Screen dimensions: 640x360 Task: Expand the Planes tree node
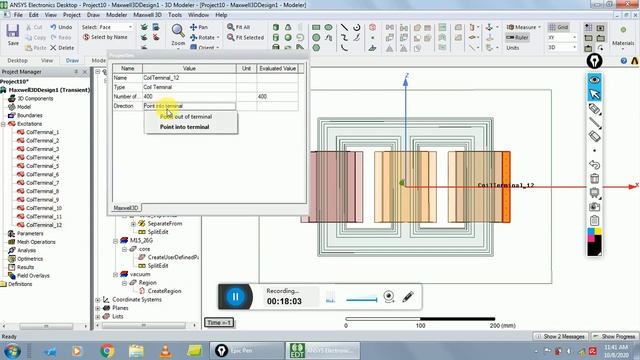pyautogui.click(x=98, y=308)
